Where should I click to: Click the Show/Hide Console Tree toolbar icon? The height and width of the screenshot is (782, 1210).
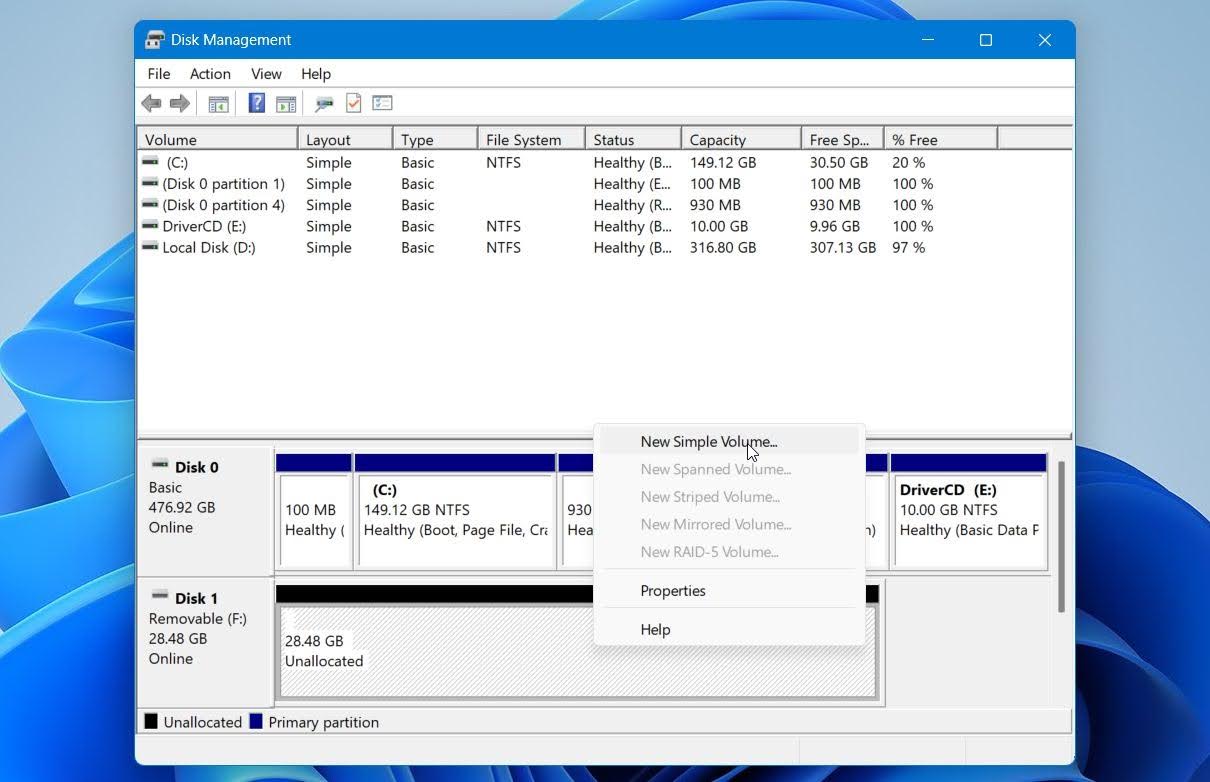point(218,103)
